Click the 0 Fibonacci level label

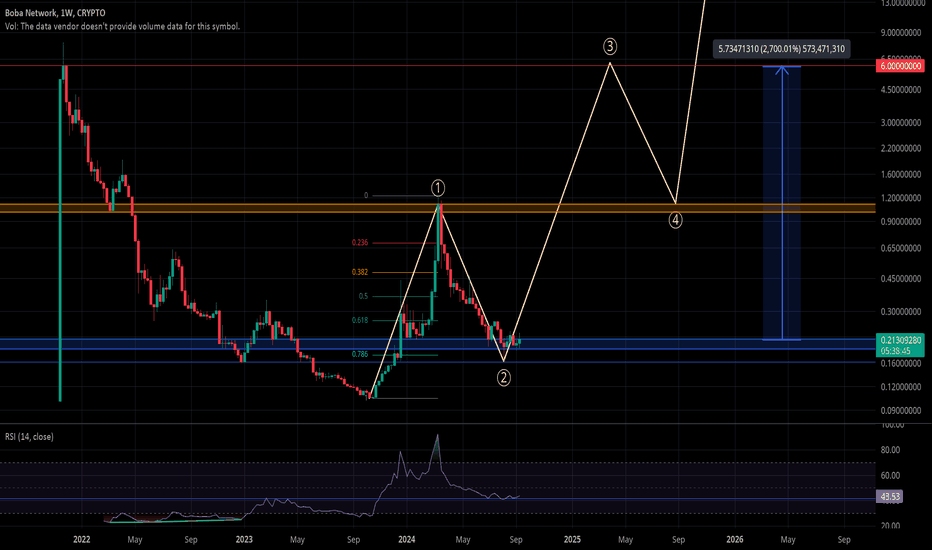pos(366,196)
